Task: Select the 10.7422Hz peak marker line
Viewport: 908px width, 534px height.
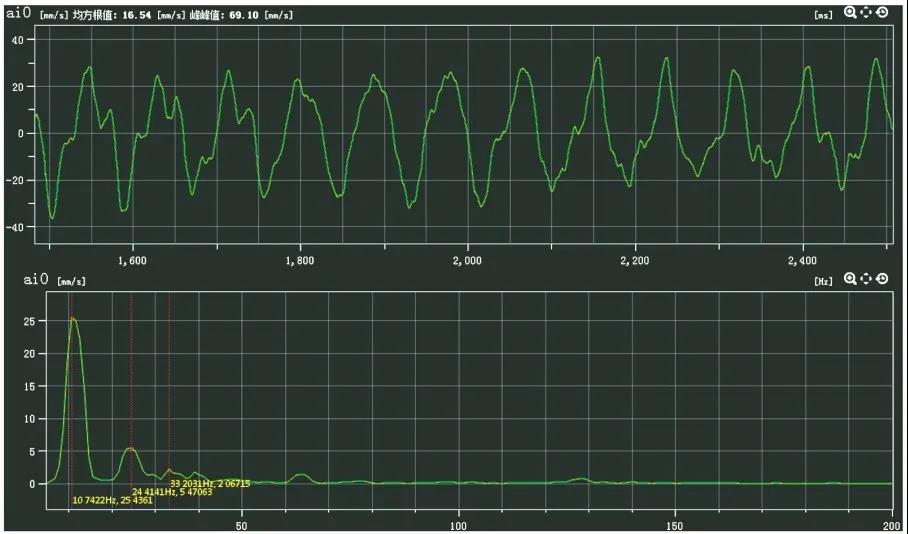Action: tap(71, 400)
